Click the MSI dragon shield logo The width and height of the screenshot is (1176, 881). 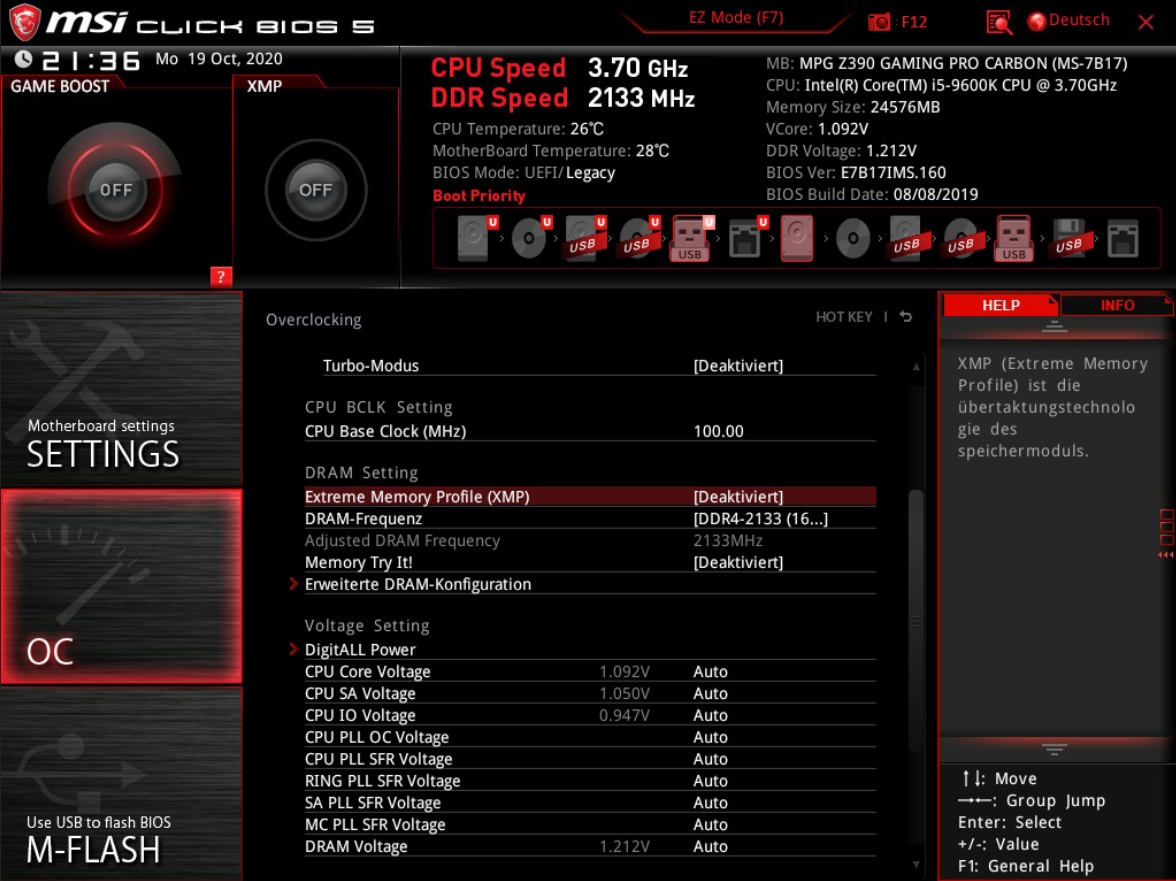24,22
